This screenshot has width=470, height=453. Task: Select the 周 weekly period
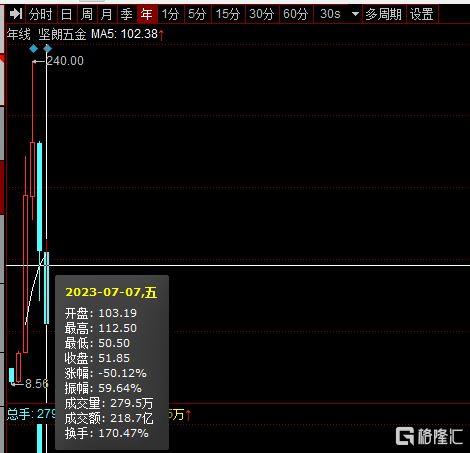point(87,14)
